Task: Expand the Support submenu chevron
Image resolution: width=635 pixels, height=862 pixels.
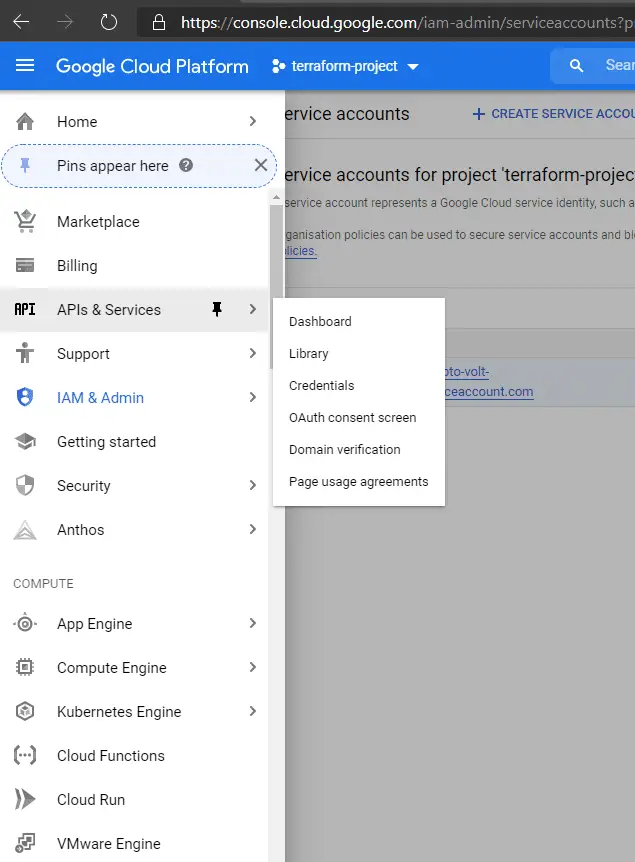Action: click(252, 353)
